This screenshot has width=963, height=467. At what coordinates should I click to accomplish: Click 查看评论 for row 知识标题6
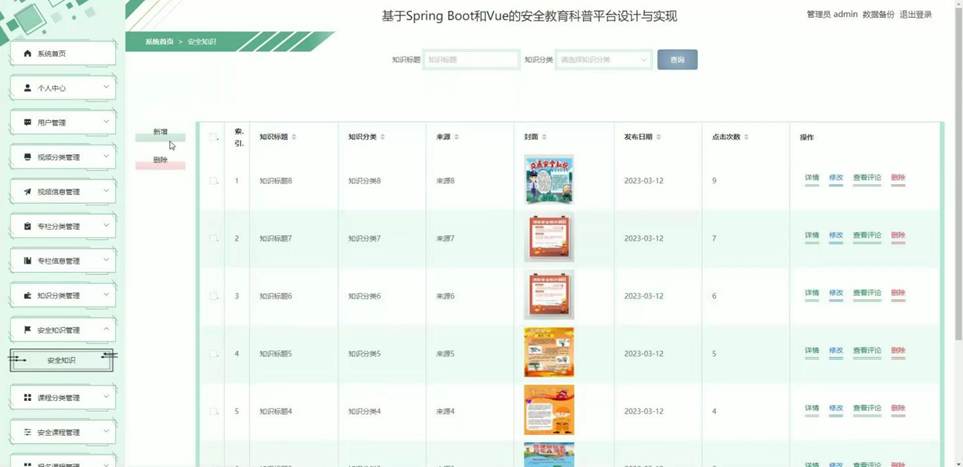tap(867, 294)
